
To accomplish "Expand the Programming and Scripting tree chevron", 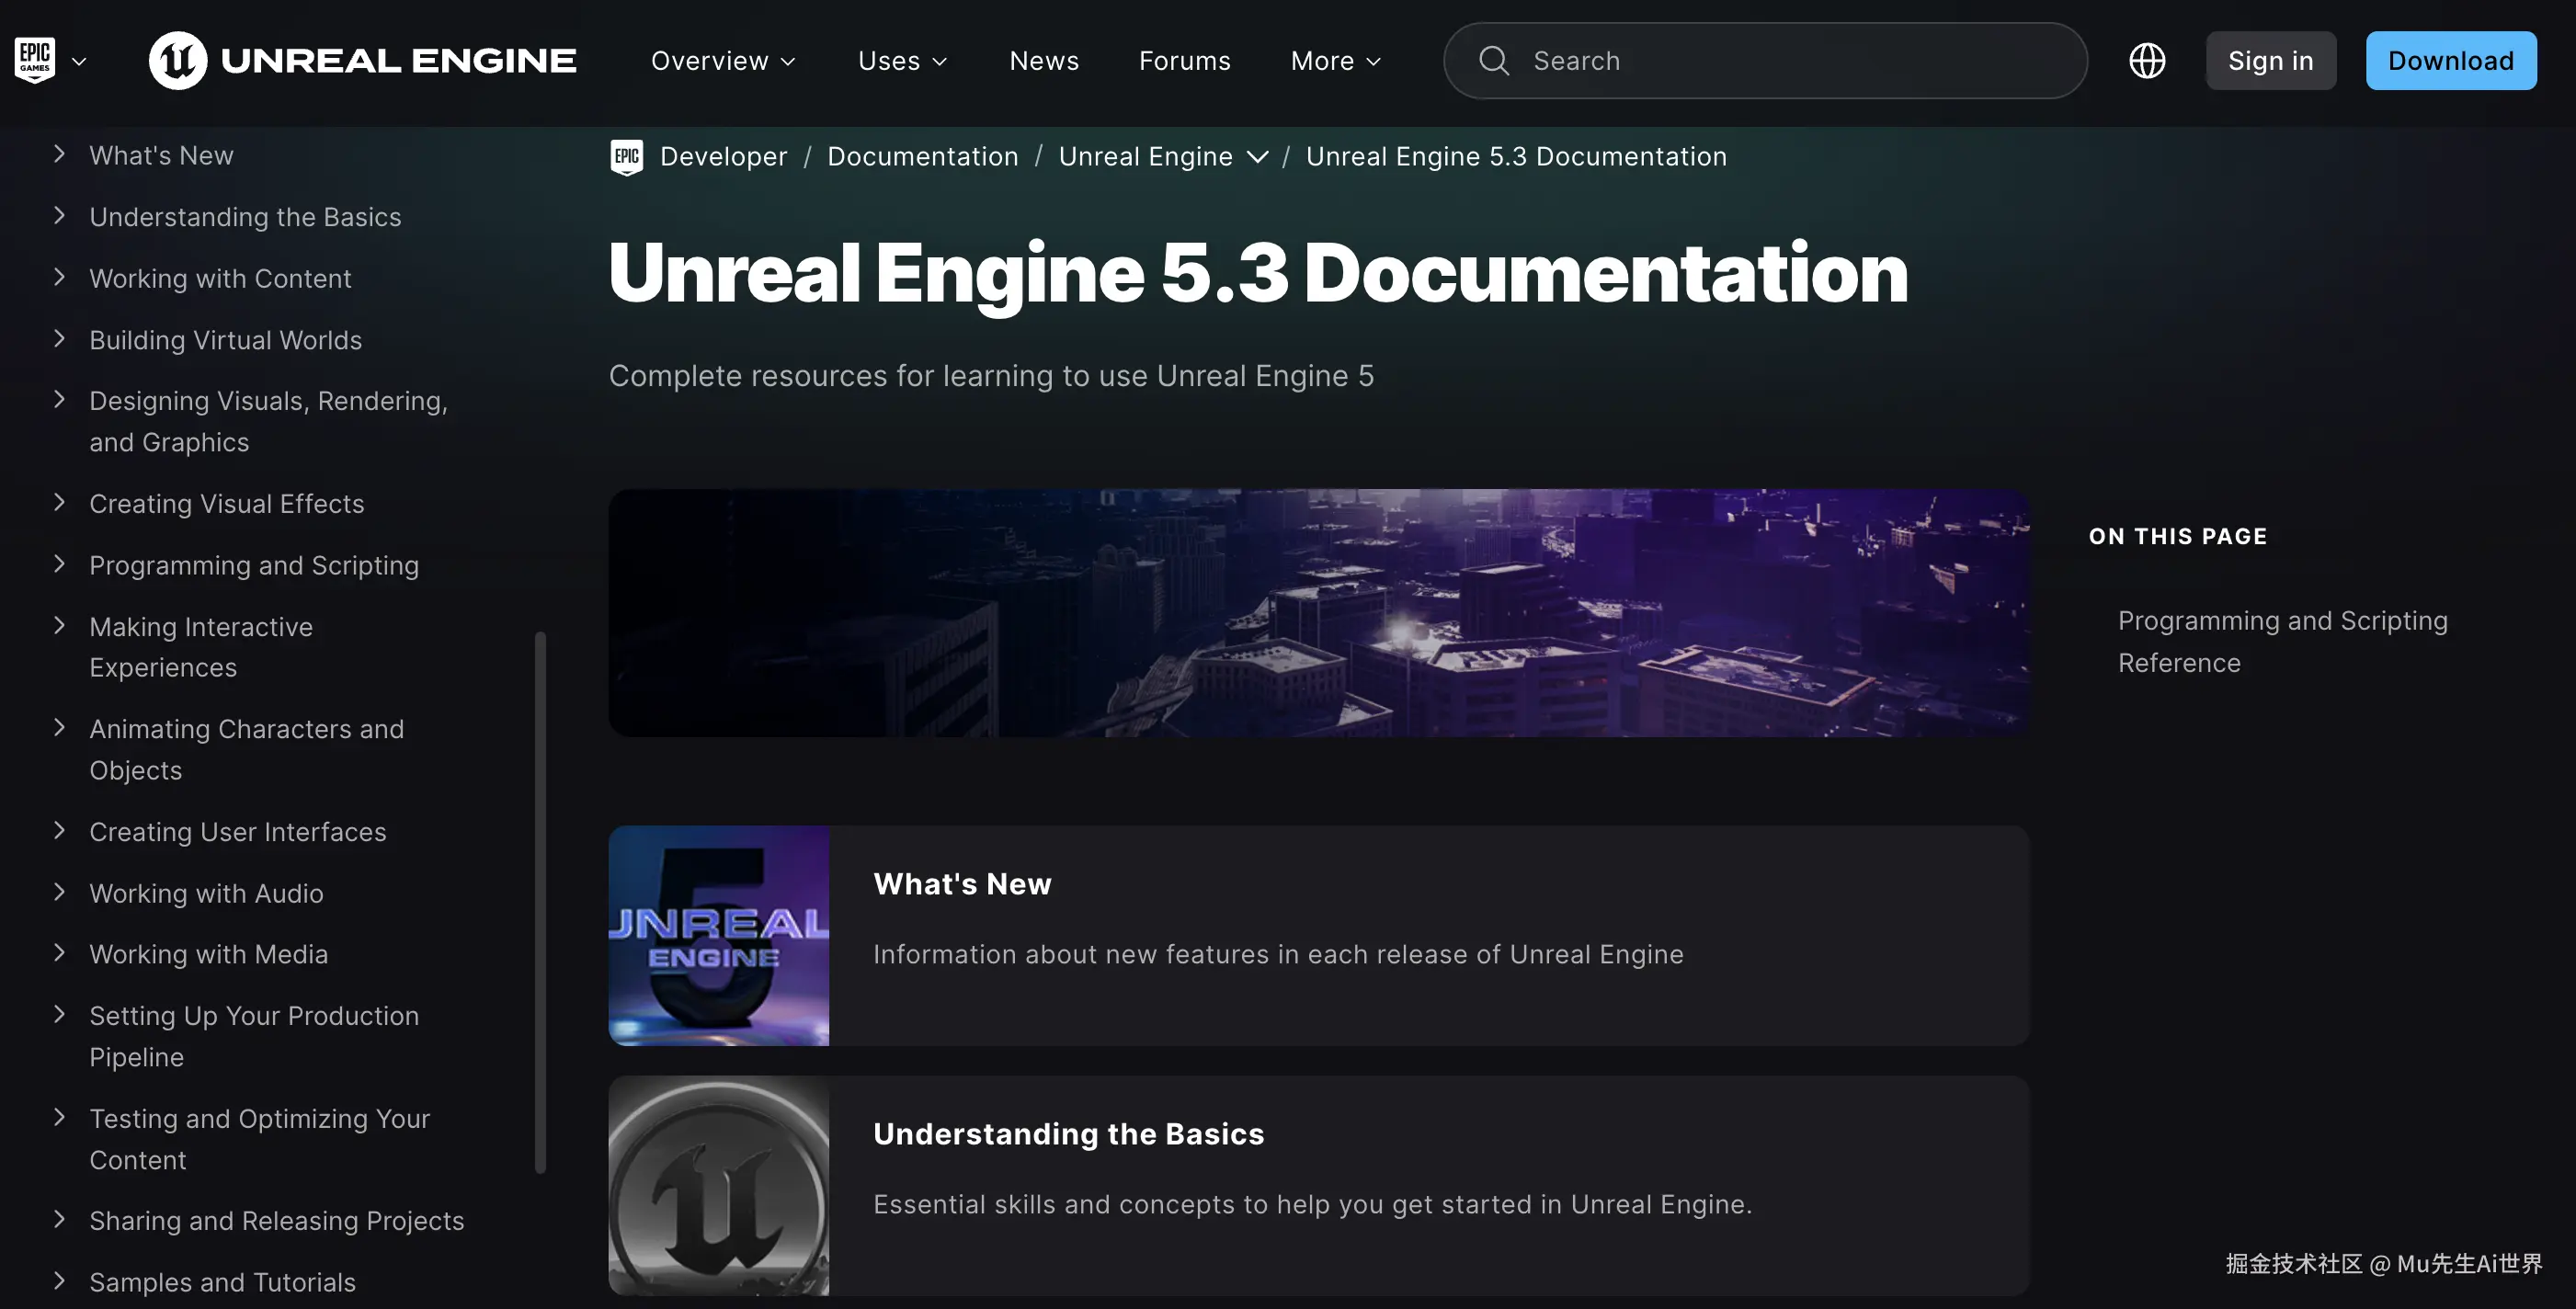I will (59, 564).
